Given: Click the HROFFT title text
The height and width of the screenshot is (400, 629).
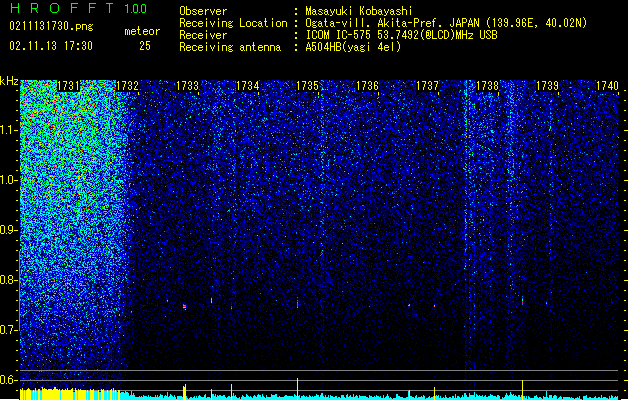Looking at the screenshot, I should [63, 8].
